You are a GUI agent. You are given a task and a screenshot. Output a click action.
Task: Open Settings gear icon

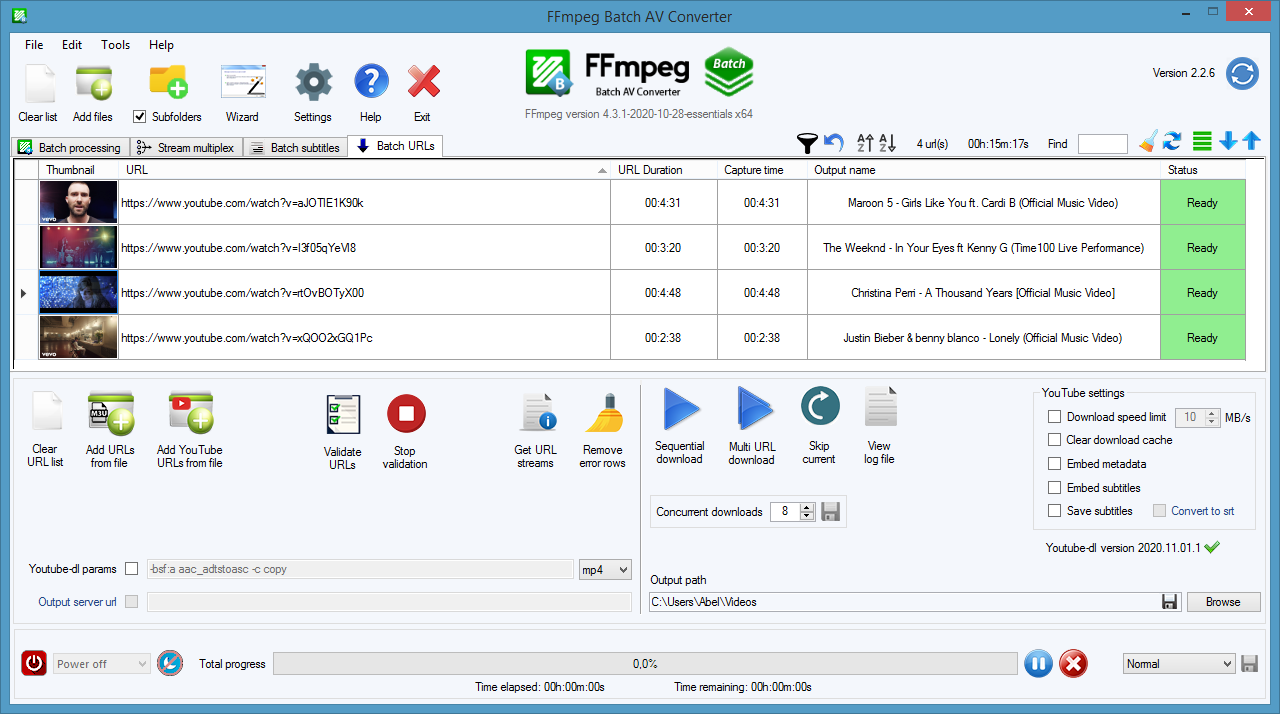[313, 83]
